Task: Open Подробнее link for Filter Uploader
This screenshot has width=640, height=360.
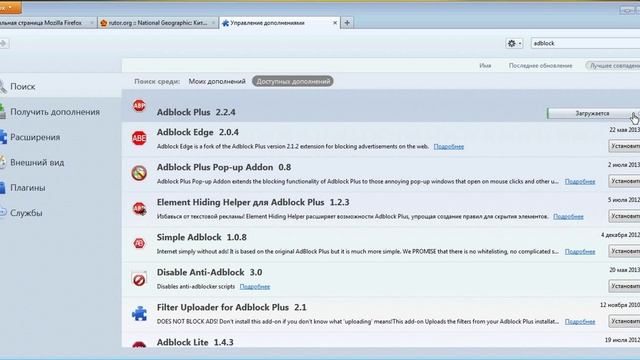Action: point(580,322)
